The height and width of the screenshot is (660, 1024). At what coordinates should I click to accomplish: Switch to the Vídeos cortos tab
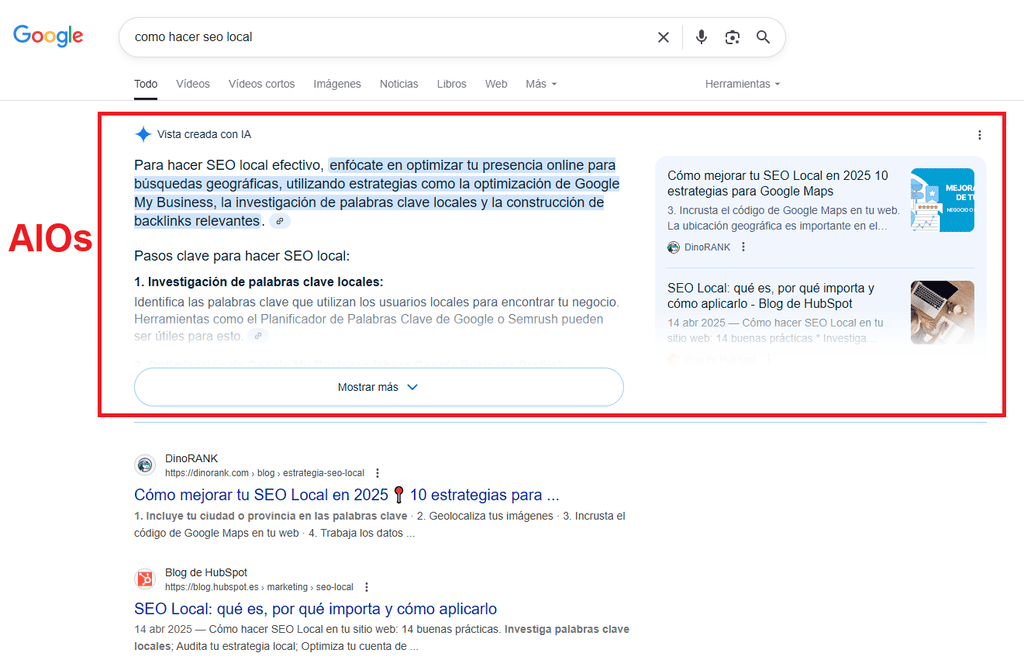[x=261, y=84]
